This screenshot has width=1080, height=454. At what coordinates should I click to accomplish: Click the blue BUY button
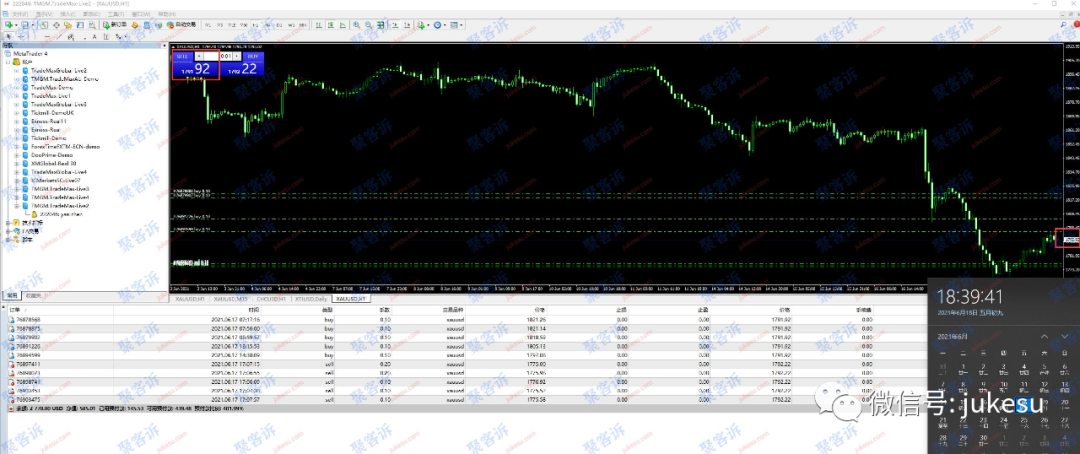pyautogui.click(x=253, y=56)
